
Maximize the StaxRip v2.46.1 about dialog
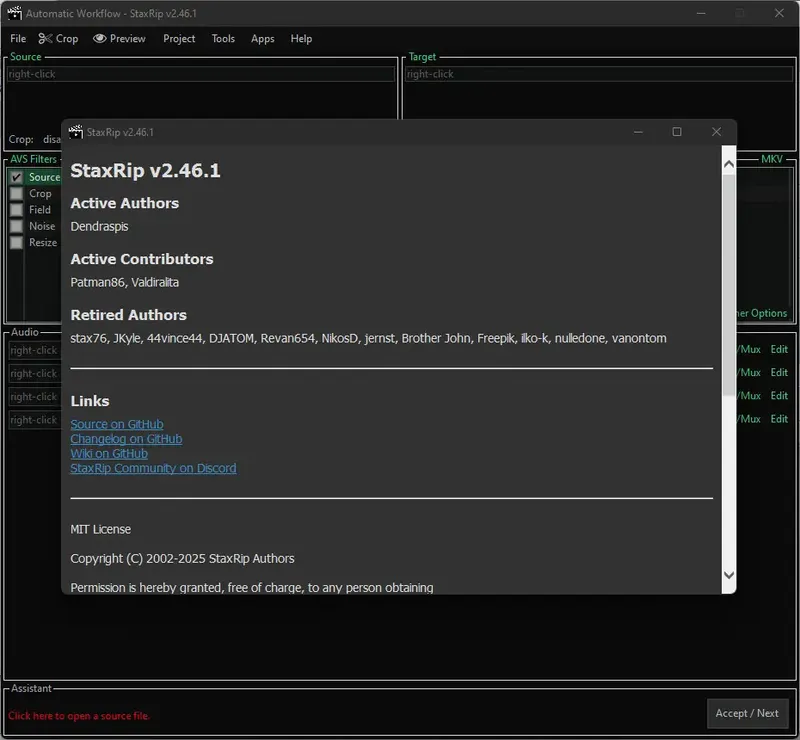[x=677, y=132]
